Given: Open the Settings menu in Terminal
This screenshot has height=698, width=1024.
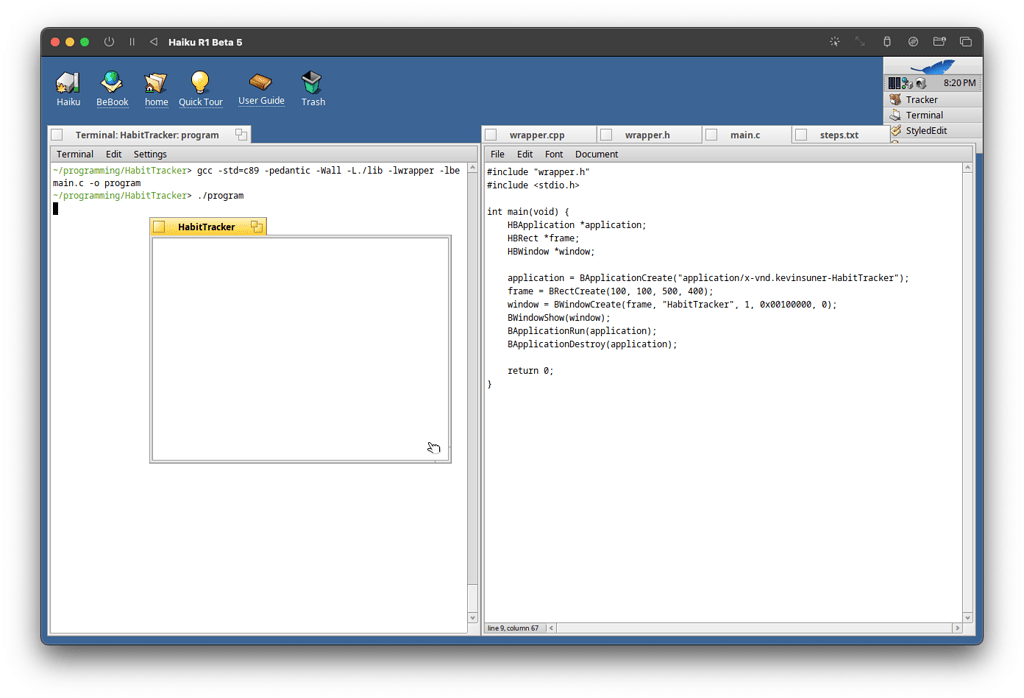Looking at the screenshot, I should [150, 154].
